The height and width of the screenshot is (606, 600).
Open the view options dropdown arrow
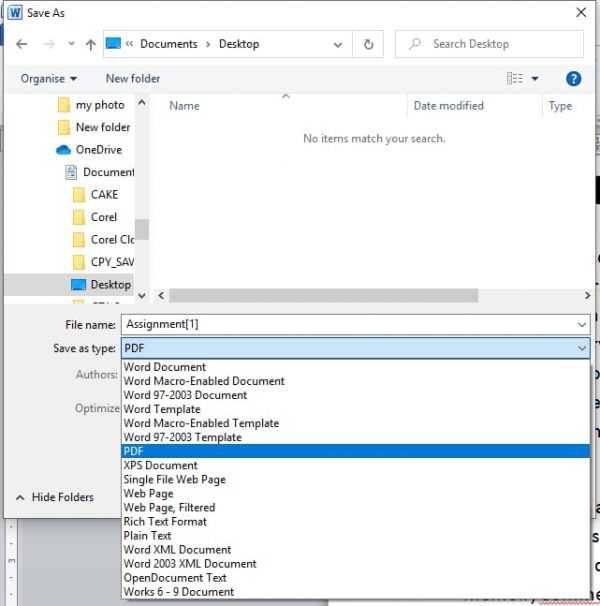(x=535, y=79)
